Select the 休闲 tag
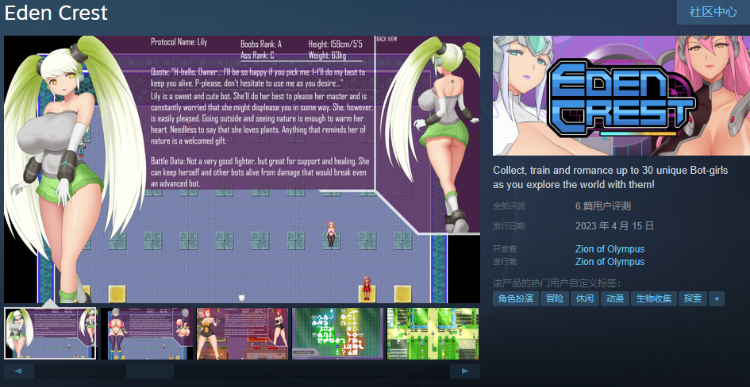This screenshot has width=750, height=387. click(x=584, y=299)
